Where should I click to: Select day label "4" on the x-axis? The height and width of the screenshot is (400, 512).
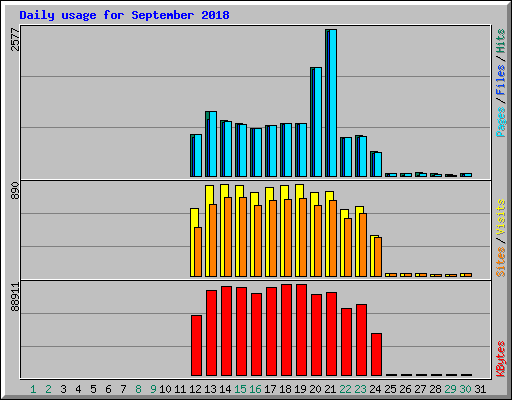[78, 389]
